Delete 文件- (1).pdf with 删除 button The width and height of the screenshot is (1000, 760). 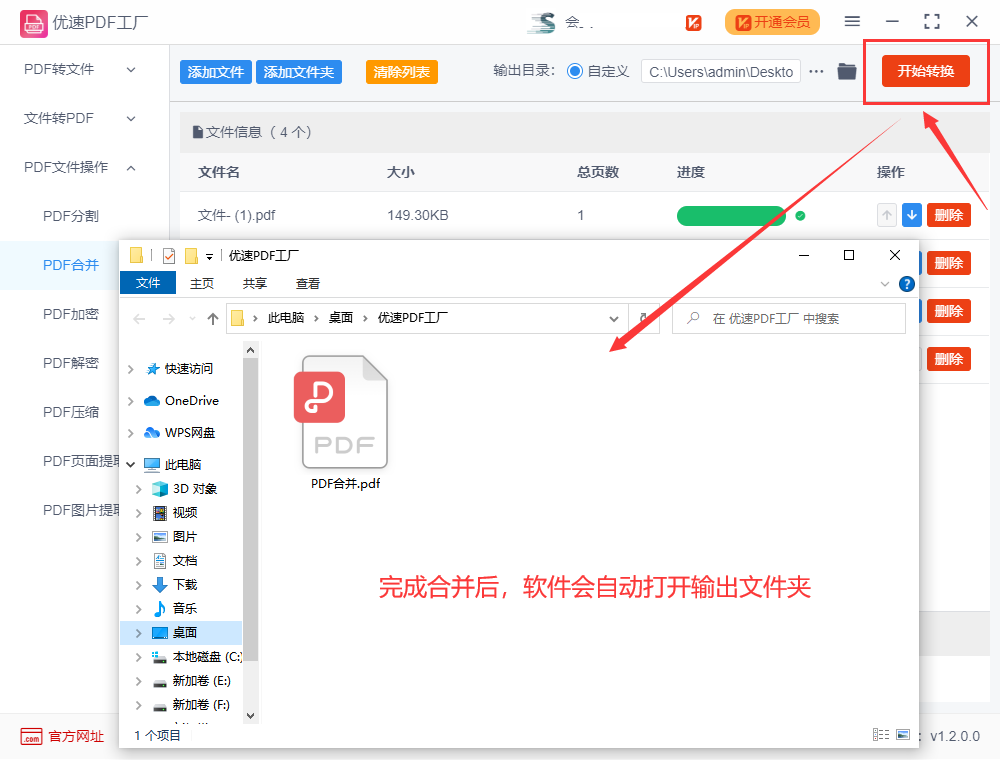click(x=948, y=216)
